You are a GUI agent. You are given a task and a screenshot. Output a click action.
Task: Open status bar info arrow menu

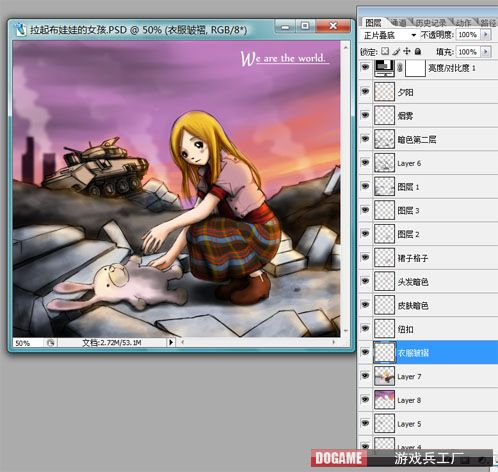[171, 342]
